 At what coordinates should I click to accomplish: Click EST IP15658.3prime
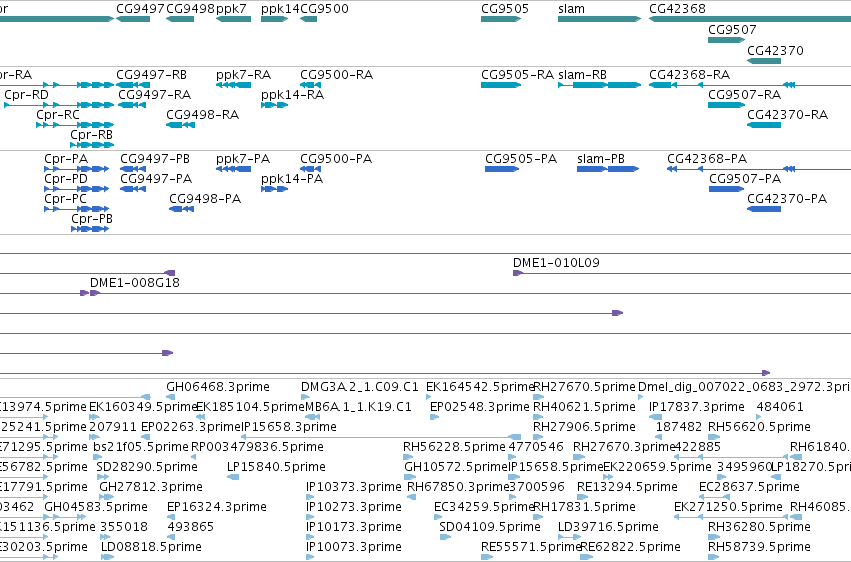click(289, 427)
